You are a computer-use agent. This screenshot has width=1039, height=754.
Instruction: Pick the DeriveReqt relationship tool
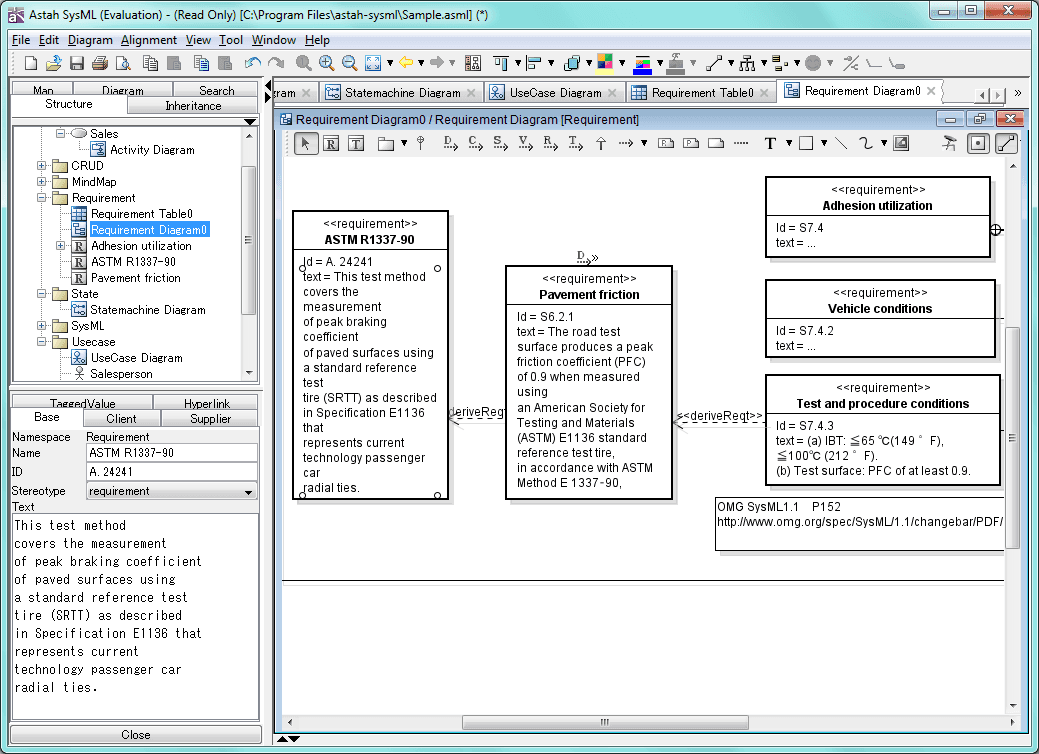pos(451,143)
